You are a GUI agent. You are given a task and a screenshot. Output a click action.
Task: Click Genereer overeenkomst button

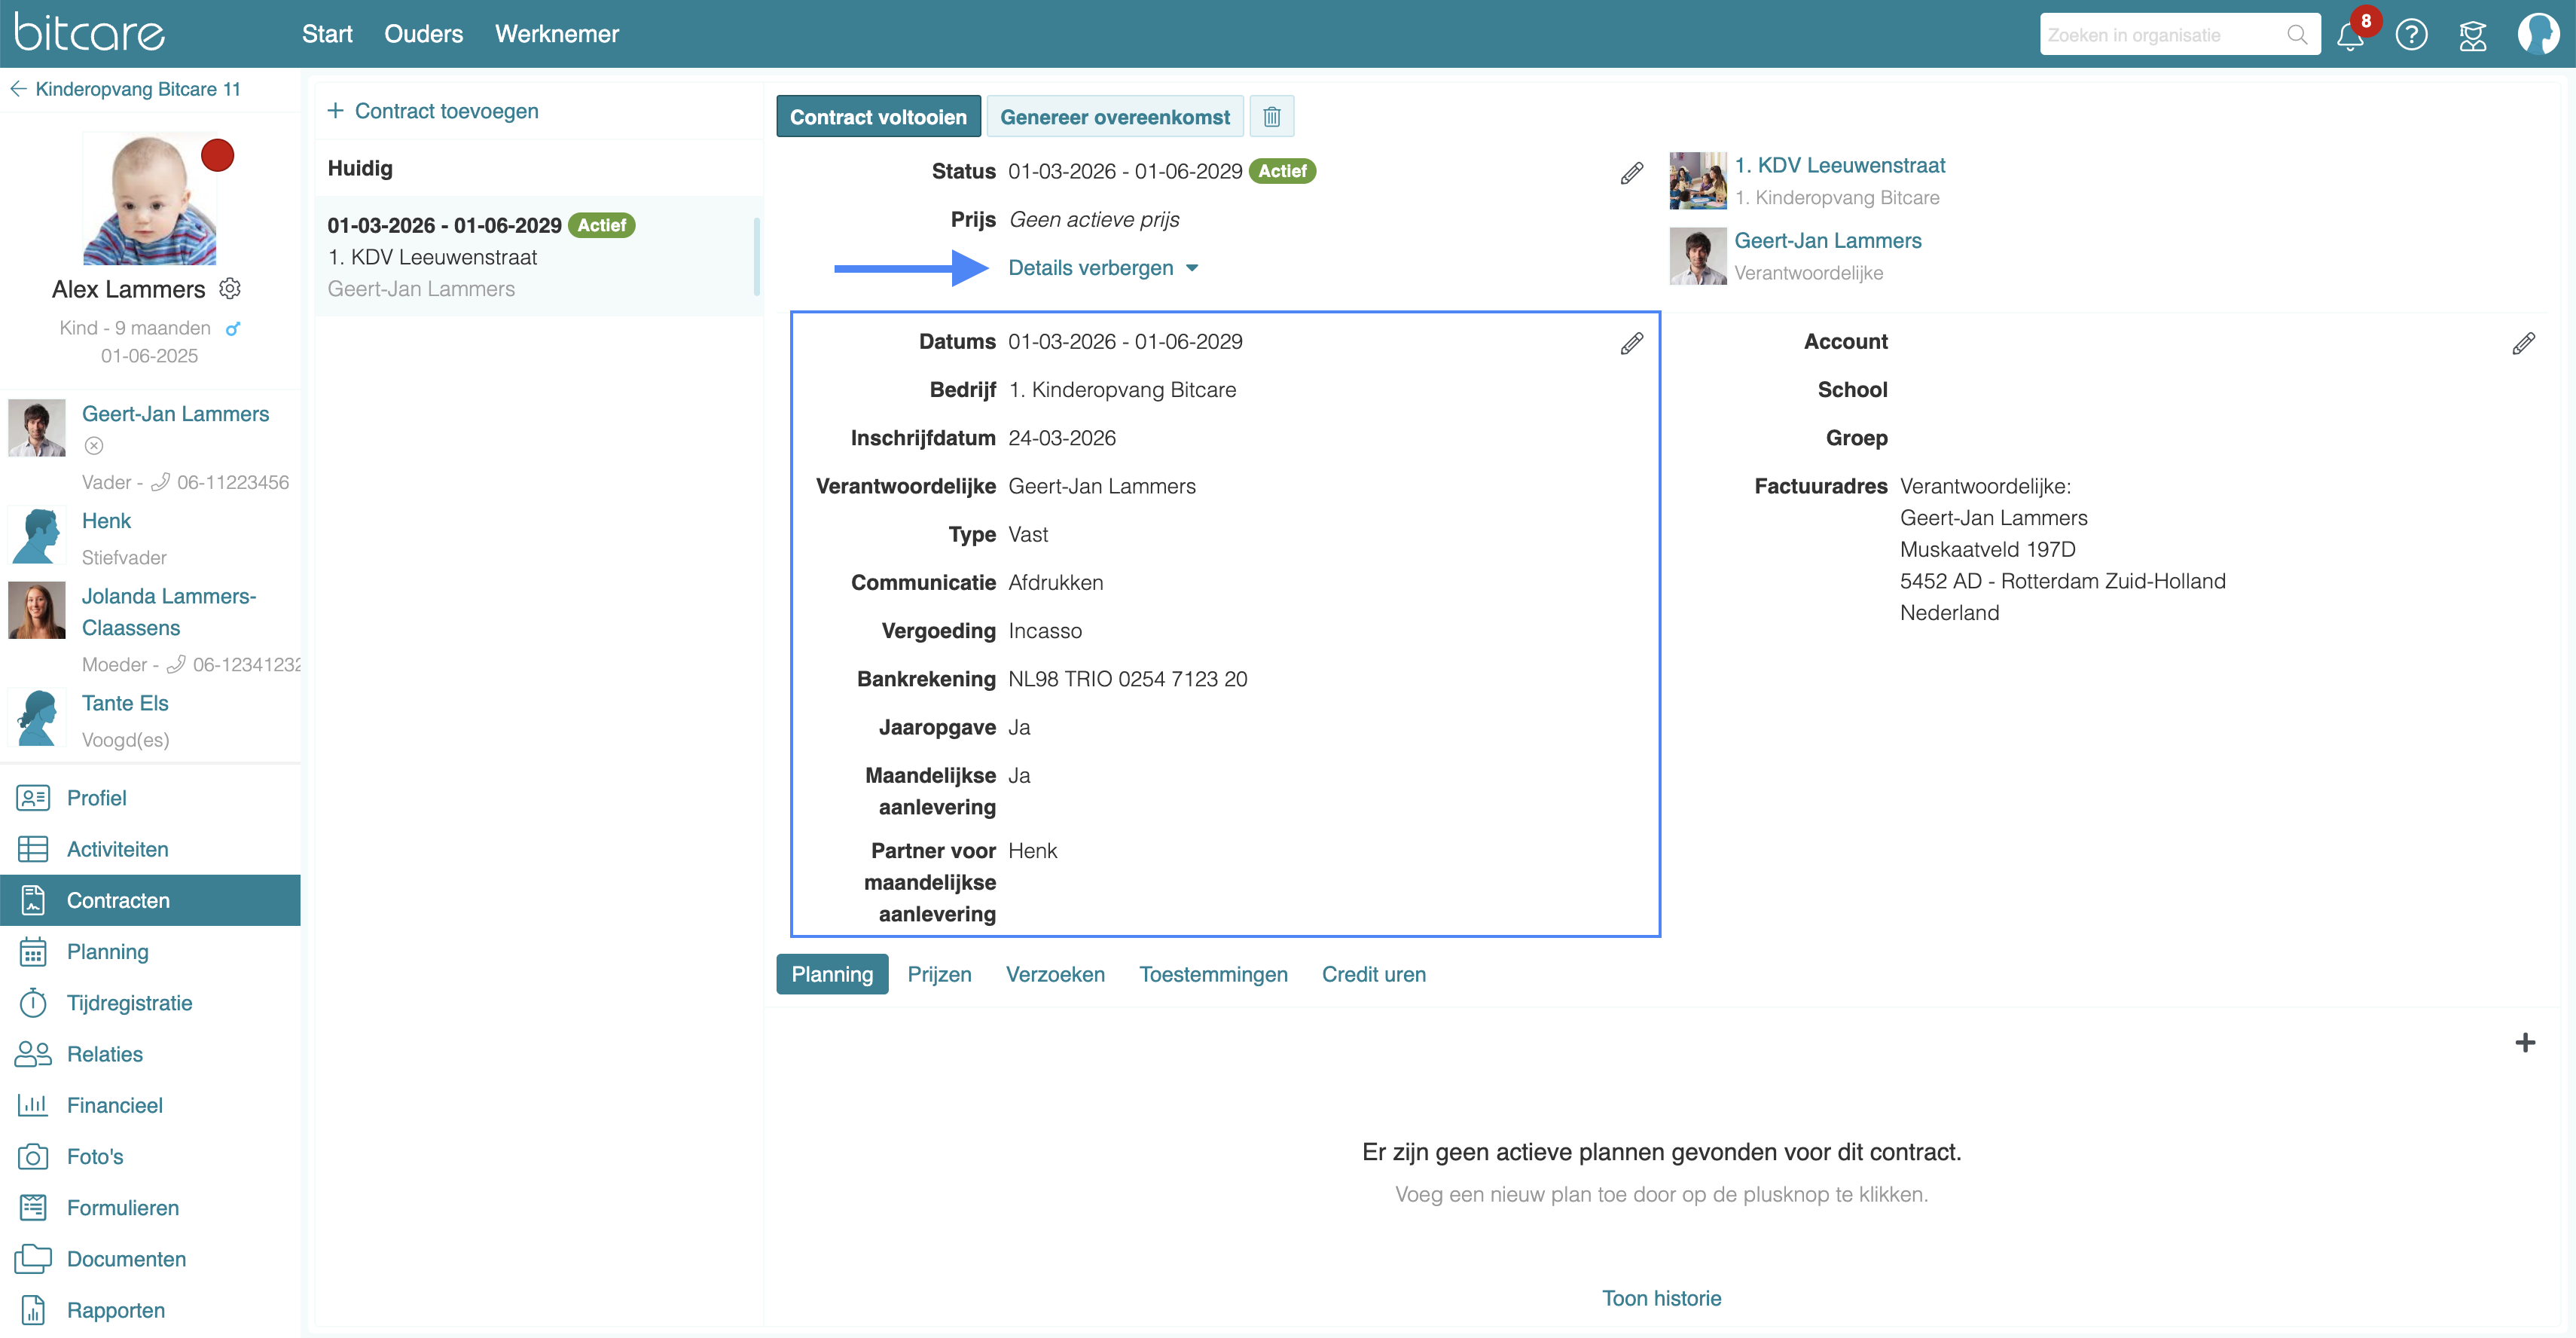click(x=1114, y=117)
